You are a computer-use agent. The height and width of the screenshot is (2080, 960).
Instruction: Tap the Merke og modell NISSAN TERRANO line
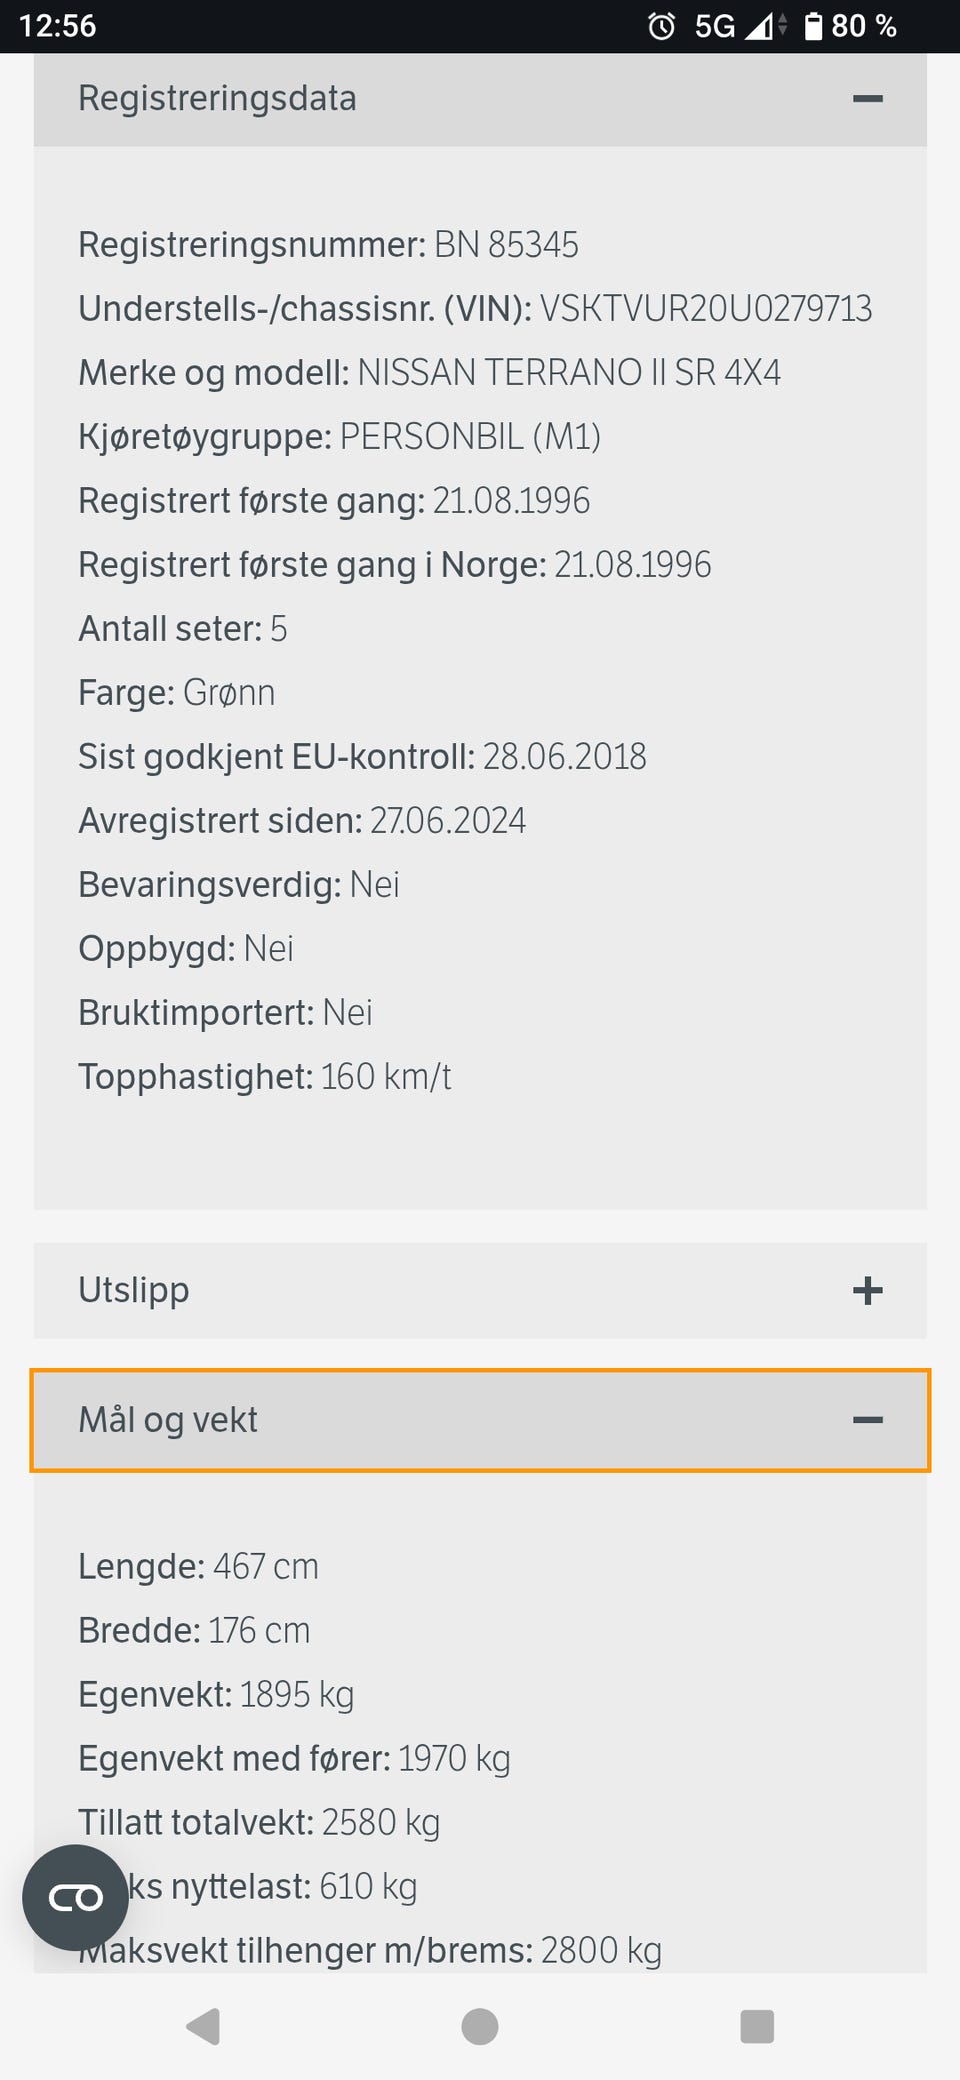tap(430, 373)
